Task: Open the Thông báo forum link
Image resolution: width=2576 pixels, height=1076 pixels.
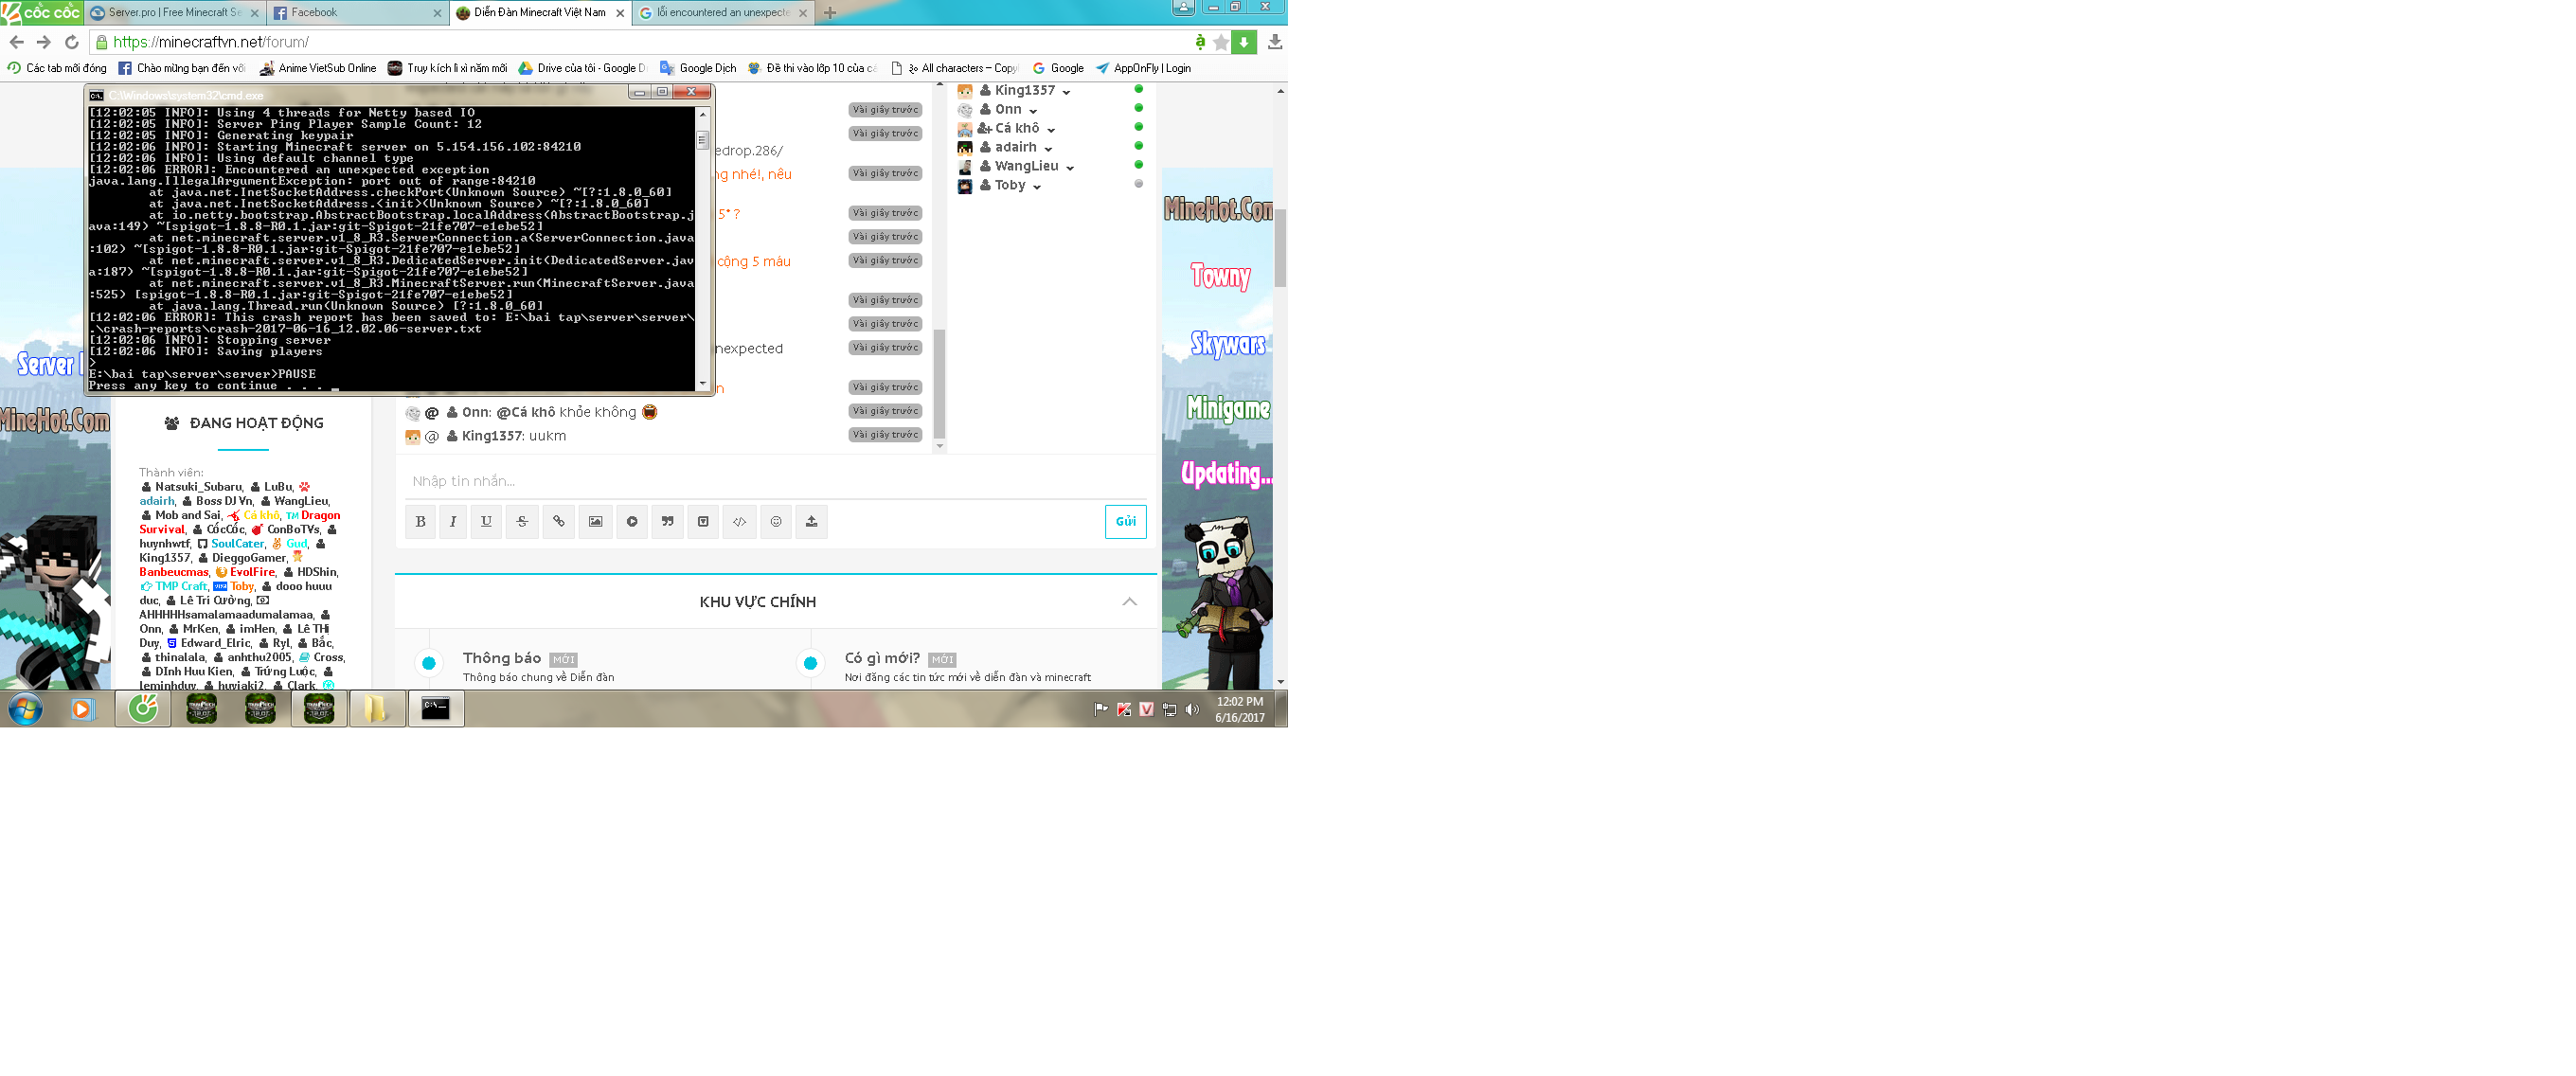Action: pos(502,658)
